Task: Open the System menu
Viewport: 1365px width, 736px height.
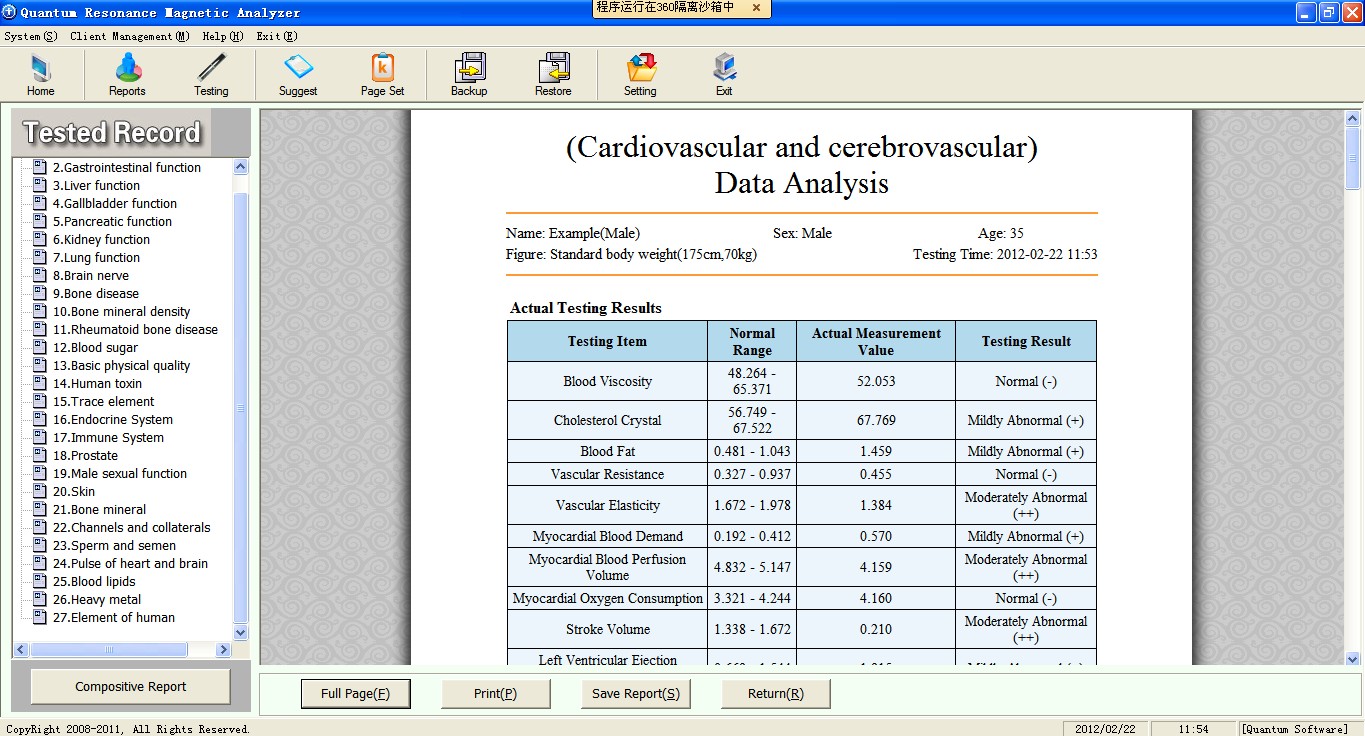Action: pos(30,36)
